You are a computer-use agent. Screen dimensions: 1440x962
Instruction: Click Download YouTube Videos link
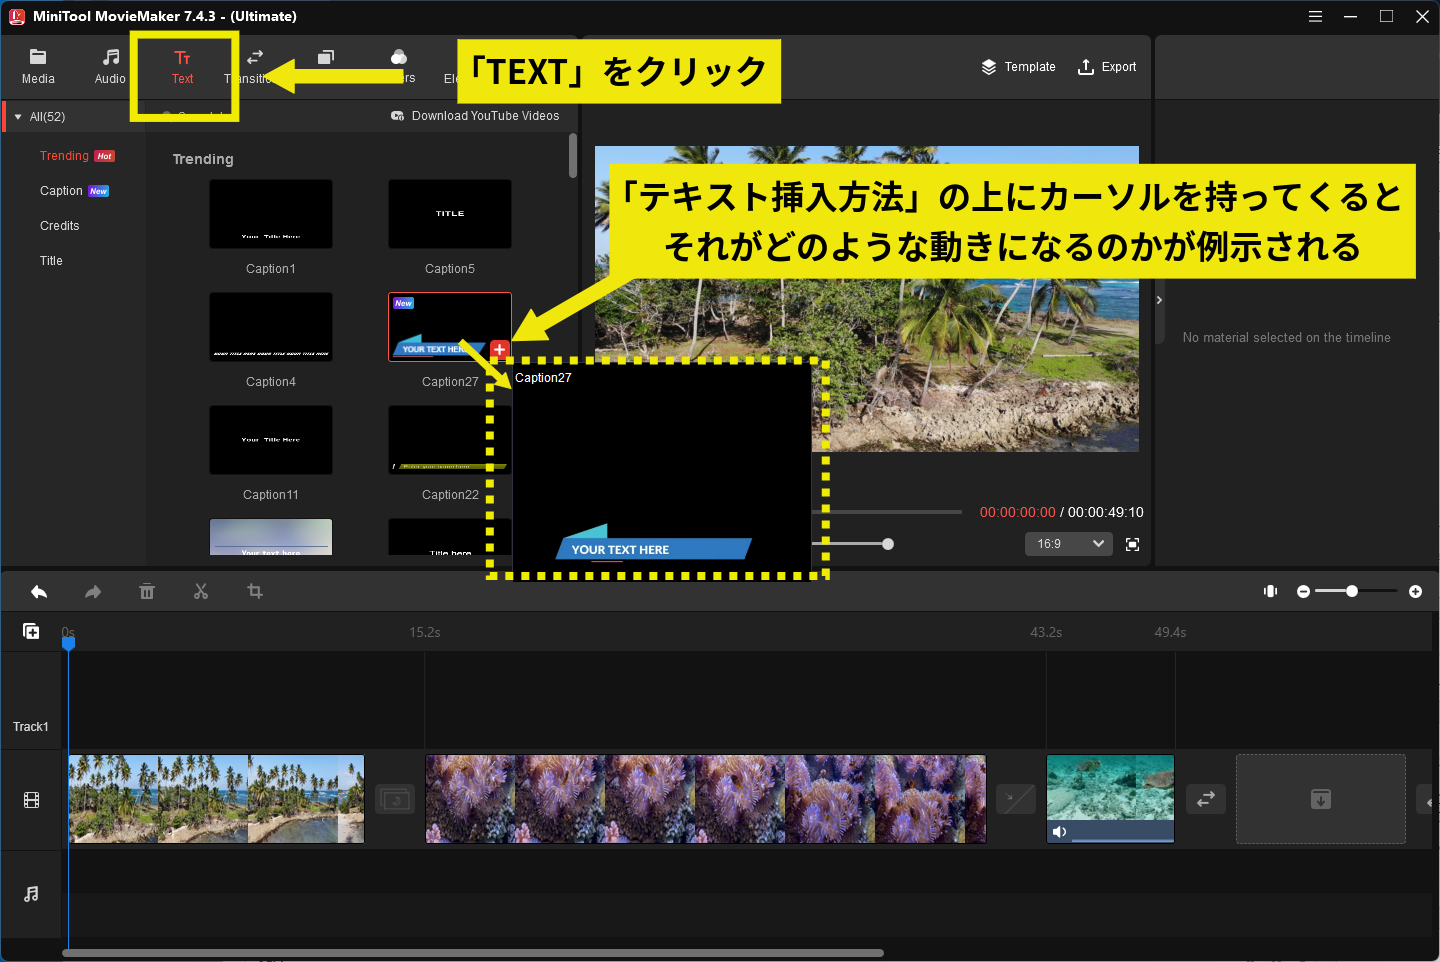coord(475,116)
